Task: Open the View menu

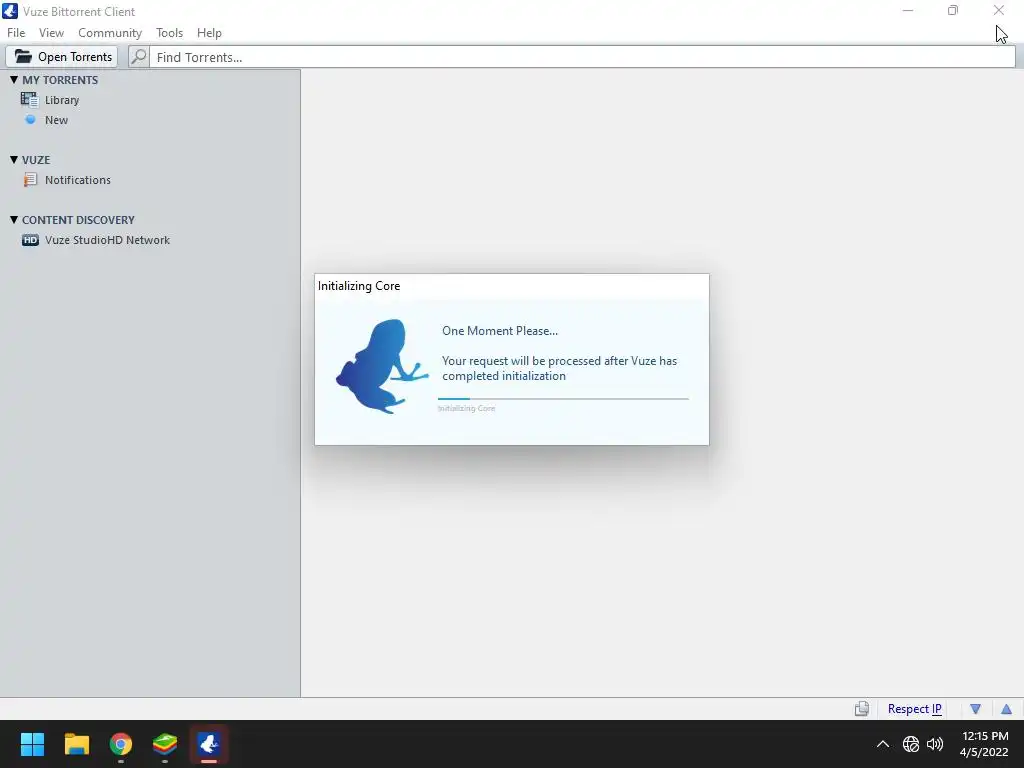Action: (51, 33)
